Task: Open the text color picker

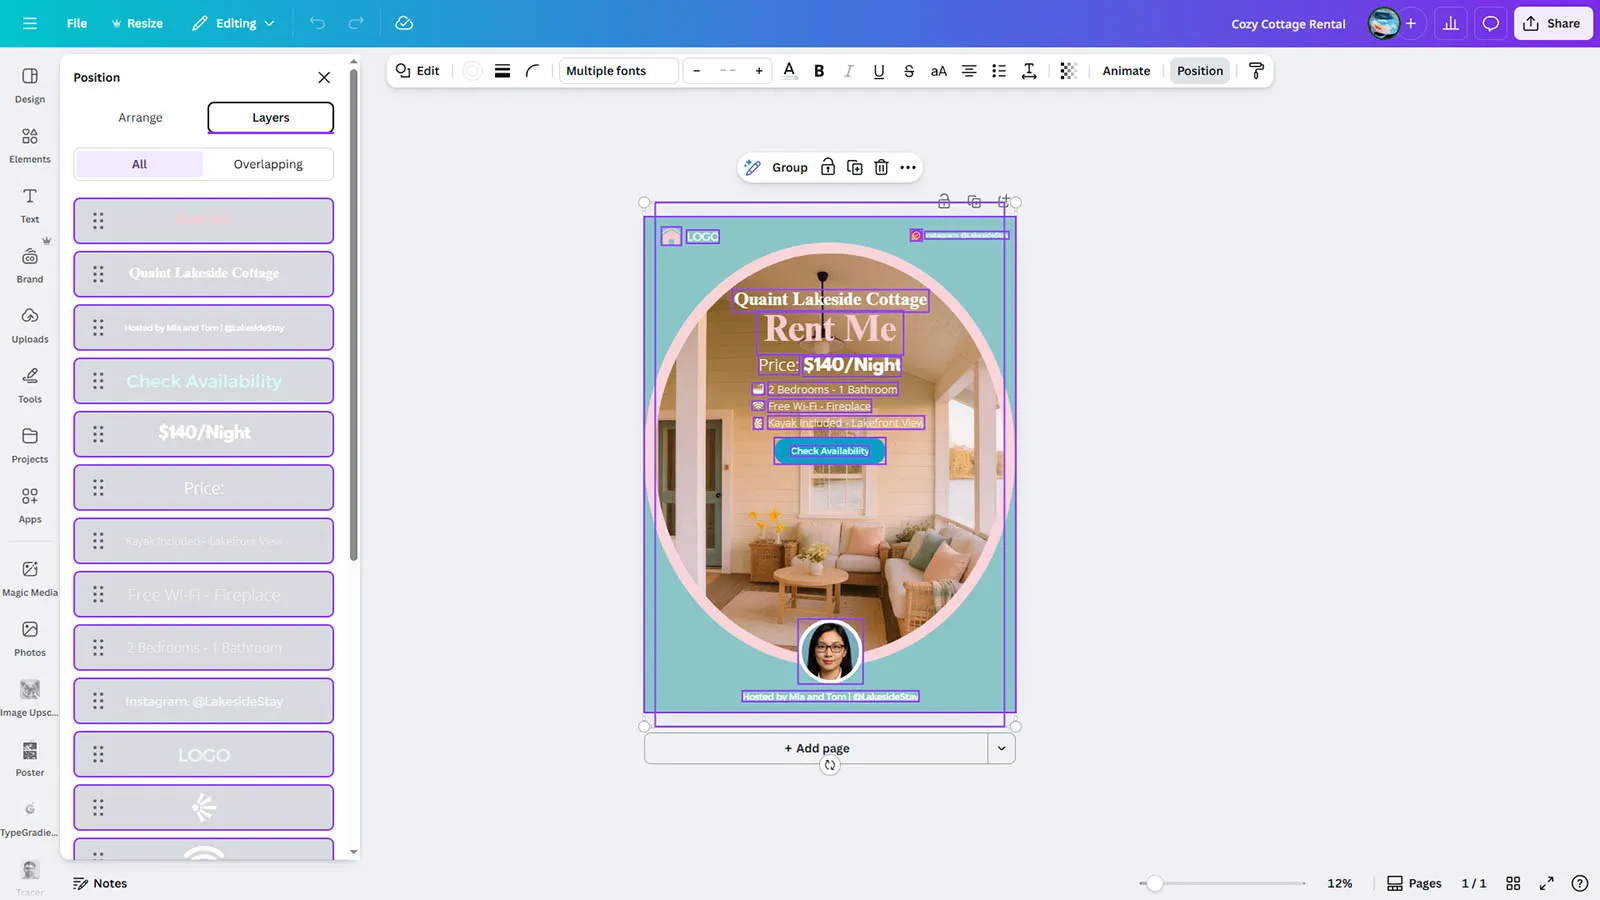Action: coord(789,71)
